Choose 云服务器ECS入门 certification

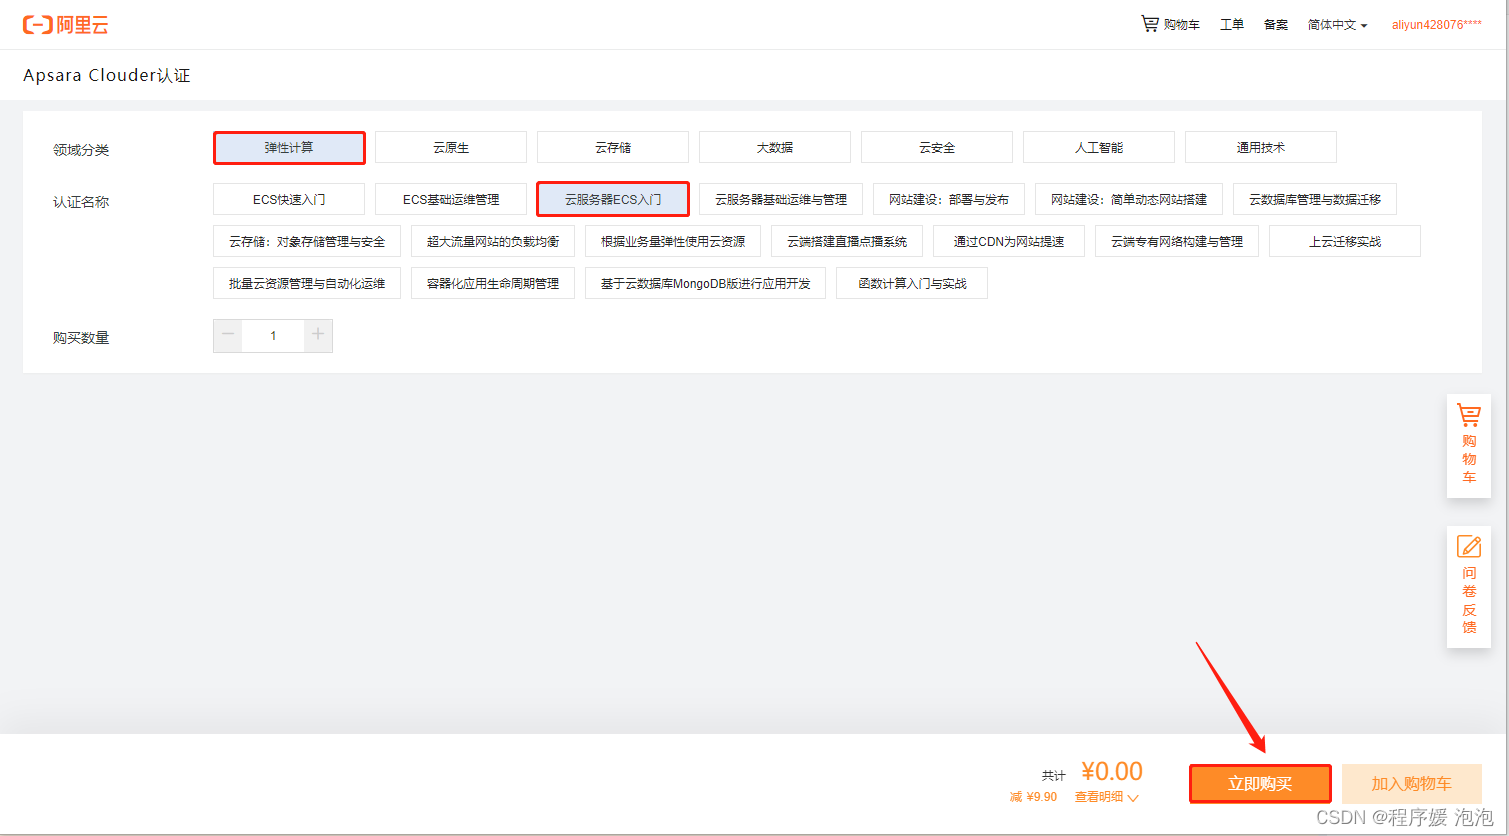(613, 199)
